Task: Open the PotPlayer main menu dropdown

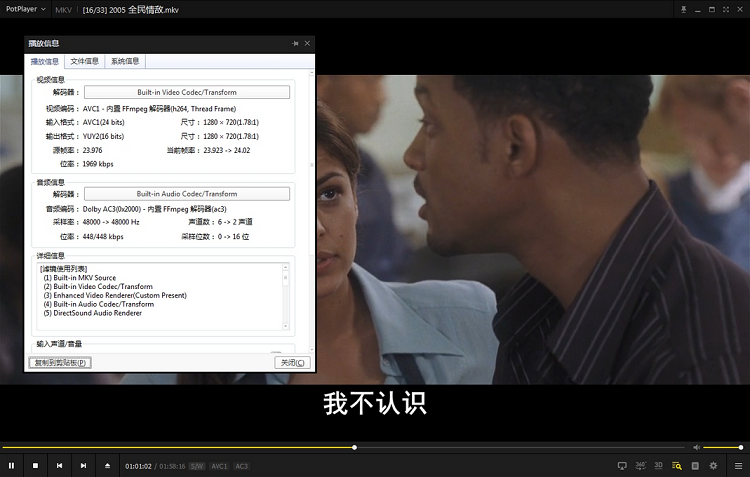Action: point(28,8)
